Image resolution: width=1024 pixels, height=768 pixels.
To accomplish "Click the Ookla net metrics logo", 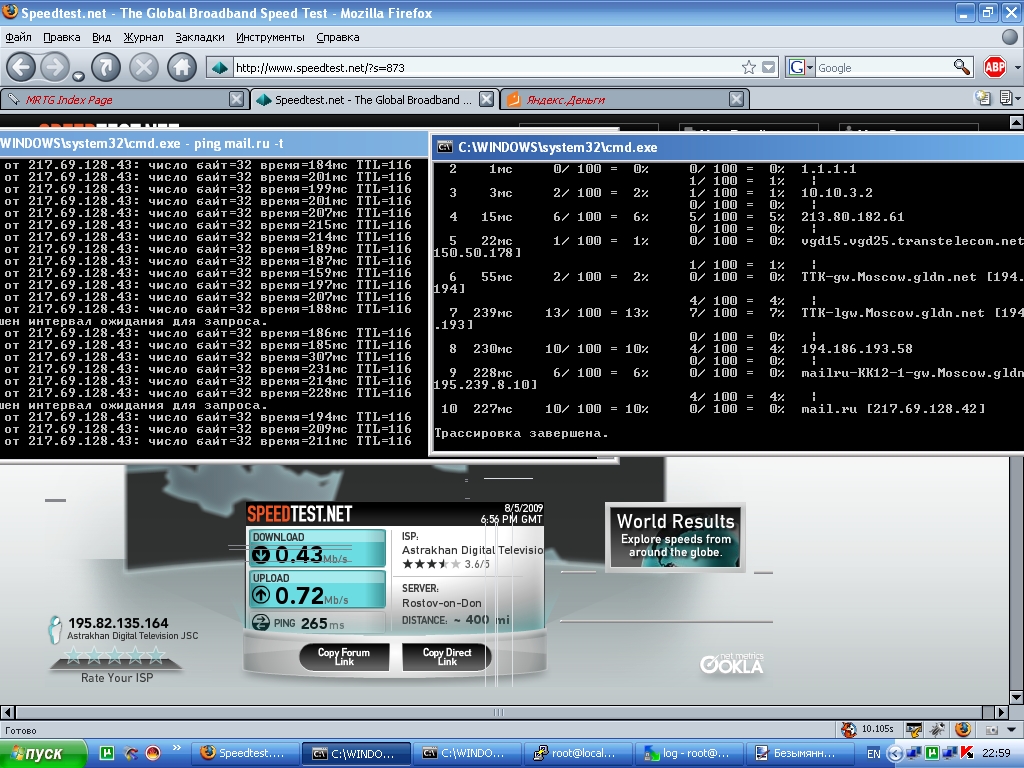I will coord(731,664).
